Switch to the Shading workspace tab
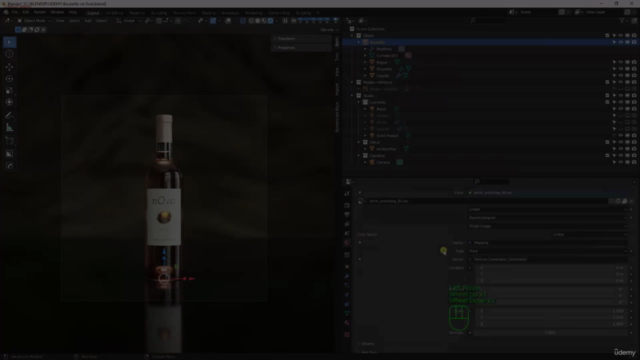This screenshot has width=640, height=360. [x=208, y=13]
